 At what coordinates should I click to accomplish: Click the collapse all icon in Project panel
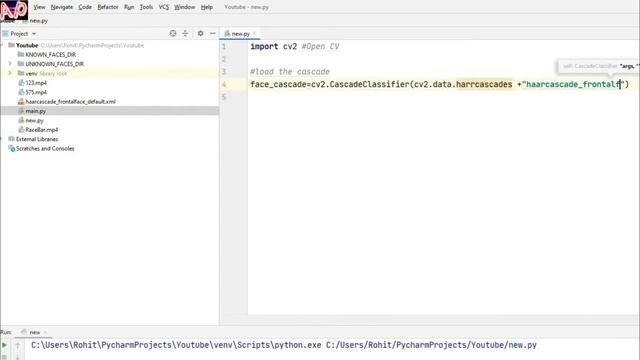click(185, 33)
